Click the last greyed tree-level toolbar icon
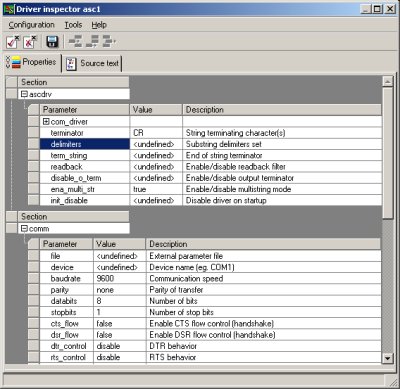The width and height of the screenshot is (400, 389). [109, 41]
